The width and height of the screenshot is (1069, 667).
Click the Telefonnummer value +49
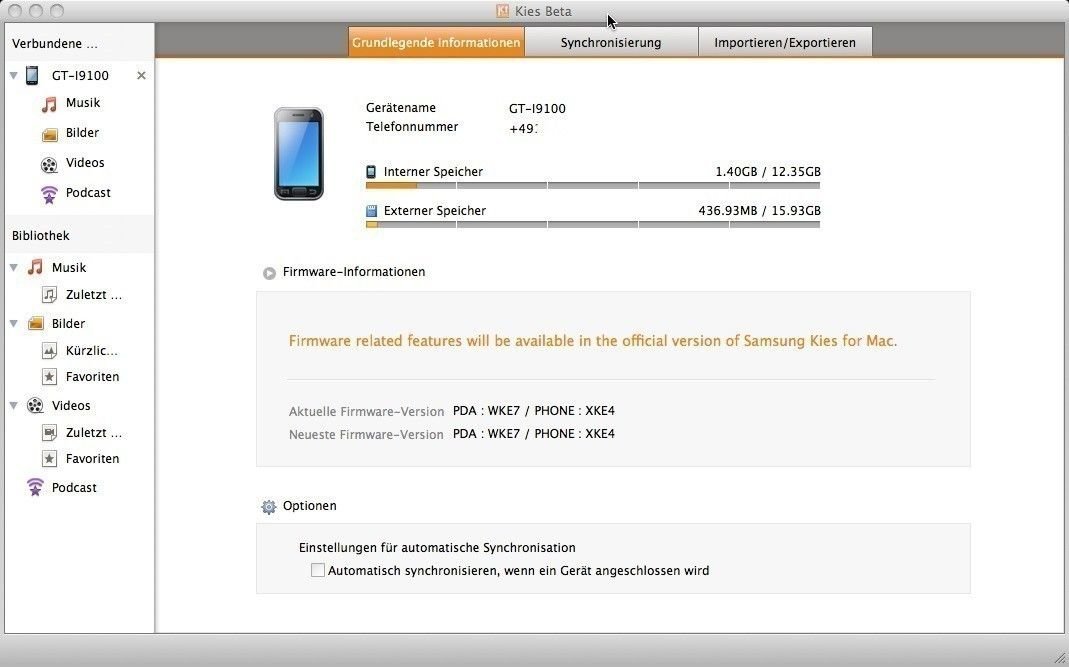click(x=524, y=128)
